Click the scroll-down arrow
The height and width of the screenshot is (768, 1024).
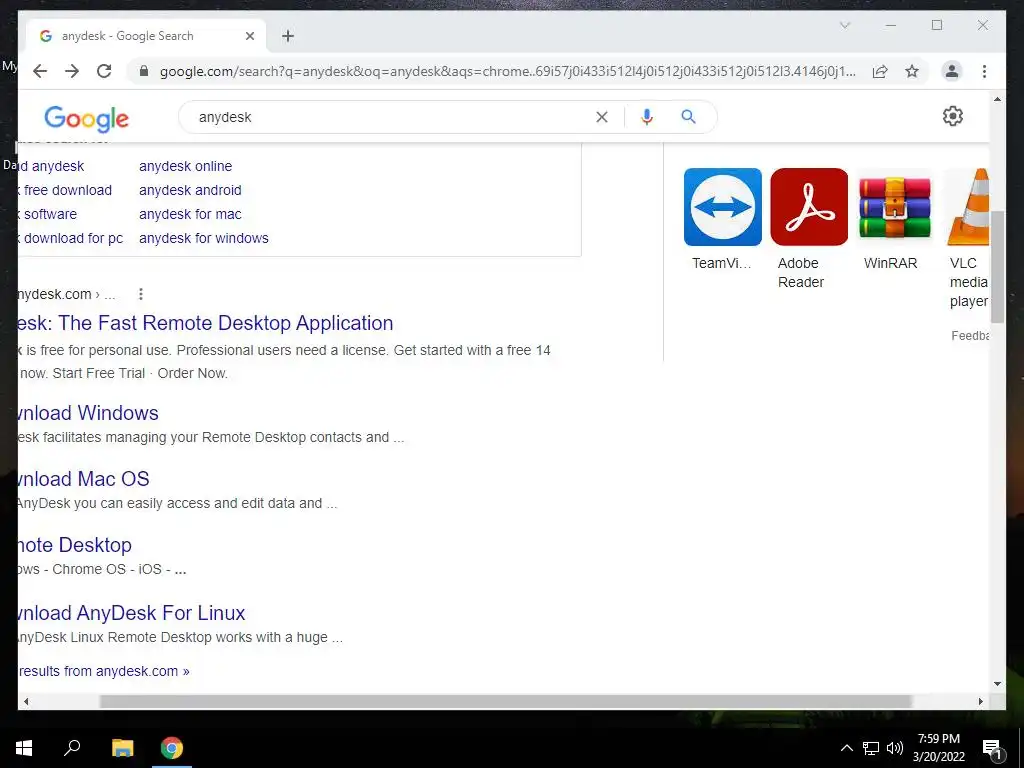(x=997, y=684)
